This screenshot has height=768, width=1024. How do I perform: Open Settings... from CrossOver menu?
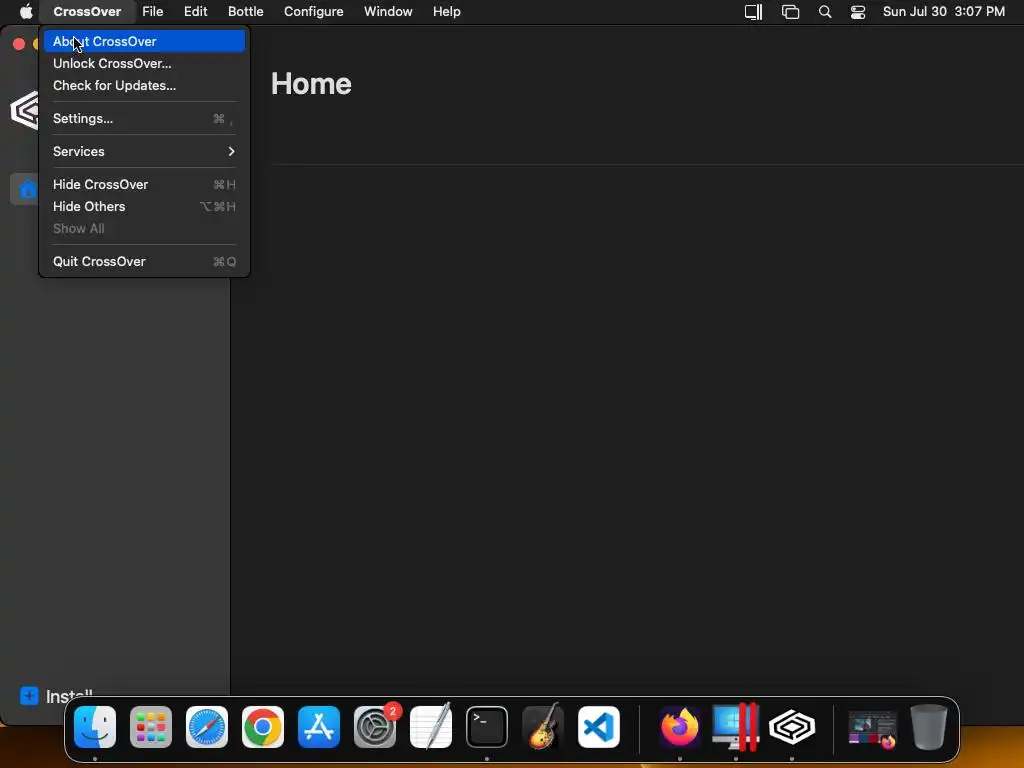[x=144, y=118]
